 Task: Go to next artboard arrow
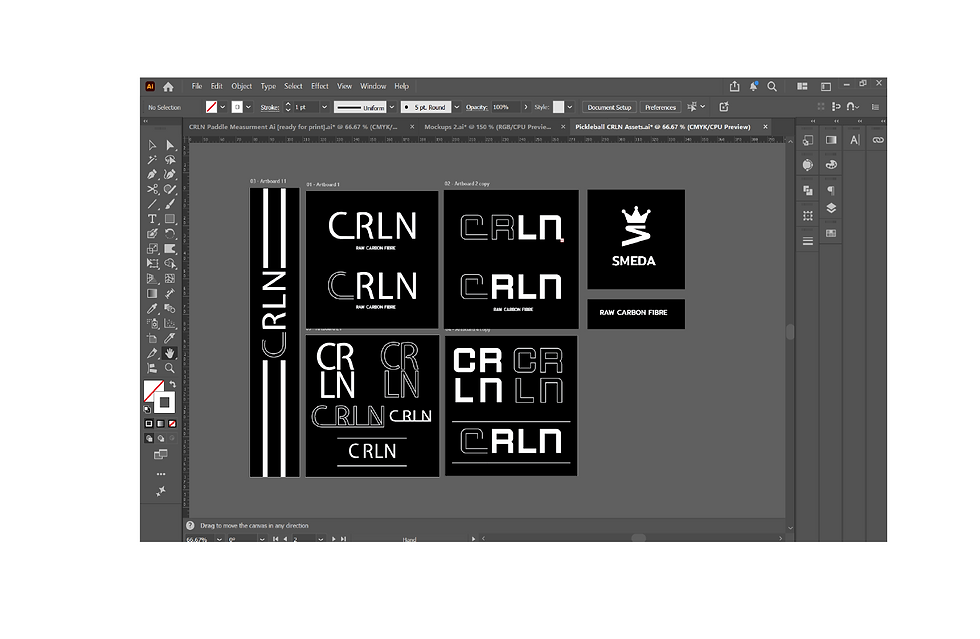point(334,539)
